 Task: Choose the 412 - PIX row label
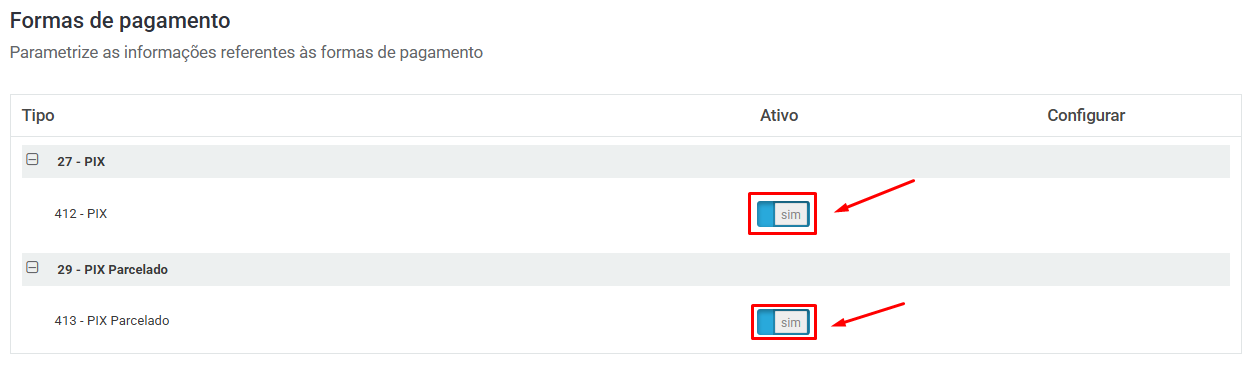tap(81, 213)
